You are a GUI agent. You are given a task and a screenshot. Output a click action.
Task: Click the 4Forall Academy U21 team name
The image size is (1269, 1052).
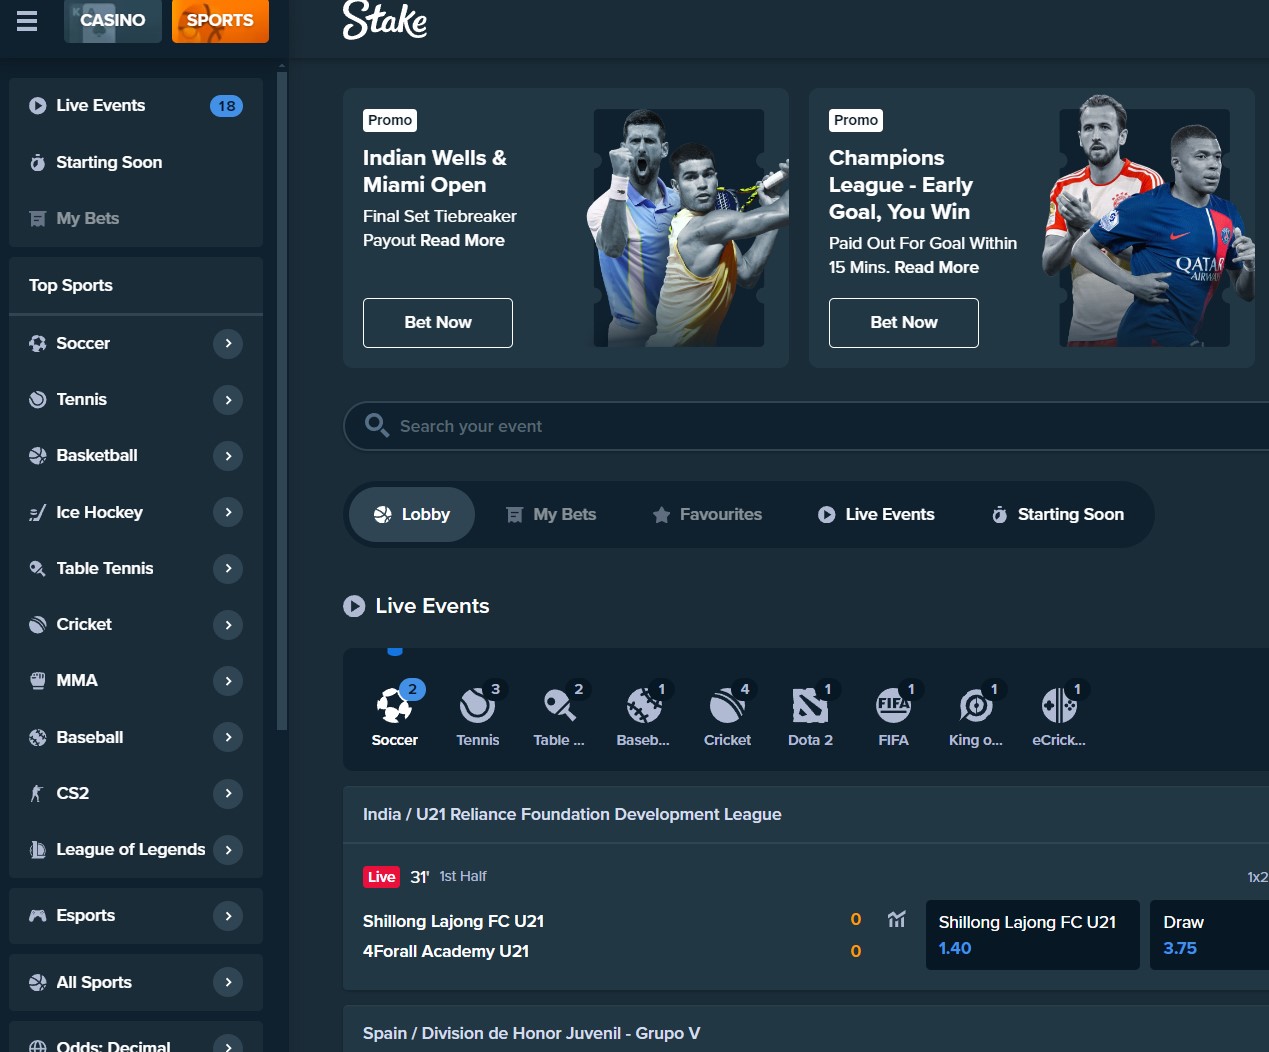[x=445, y=951]
